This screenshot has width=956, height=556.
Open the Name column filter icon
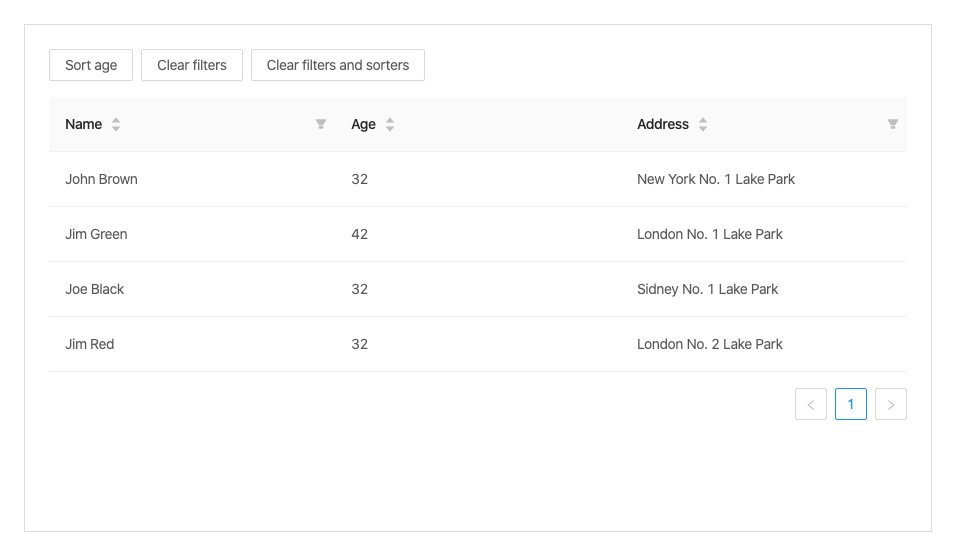coord(321,125)
